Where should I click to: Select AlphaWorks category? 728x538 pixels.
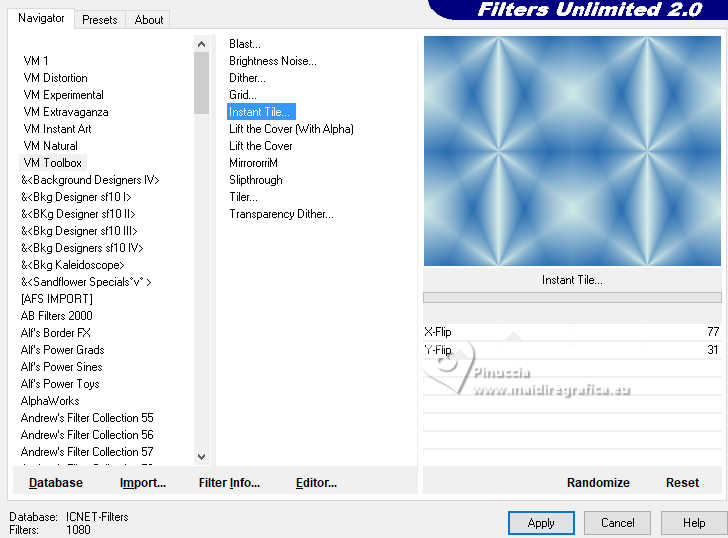click(50, 401)
